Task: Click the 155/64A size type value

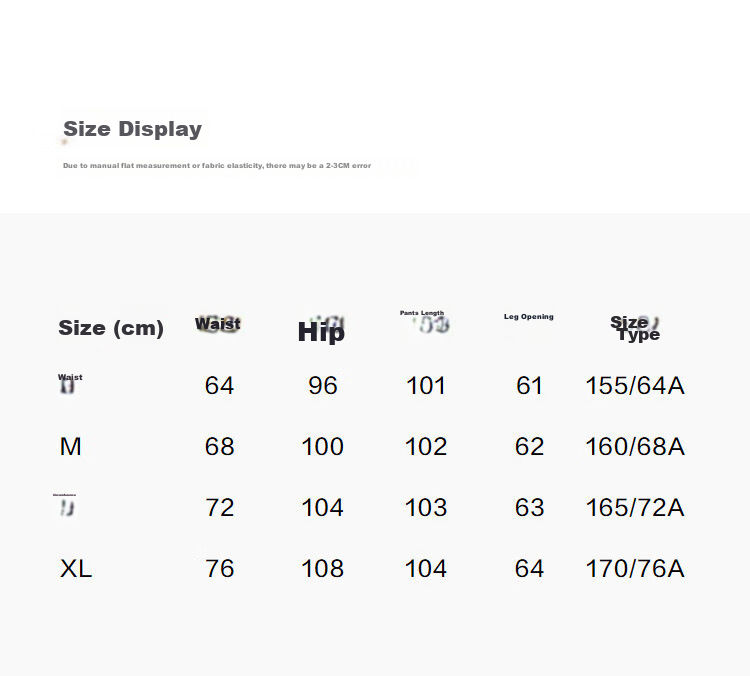Action: tap(635, 386)
